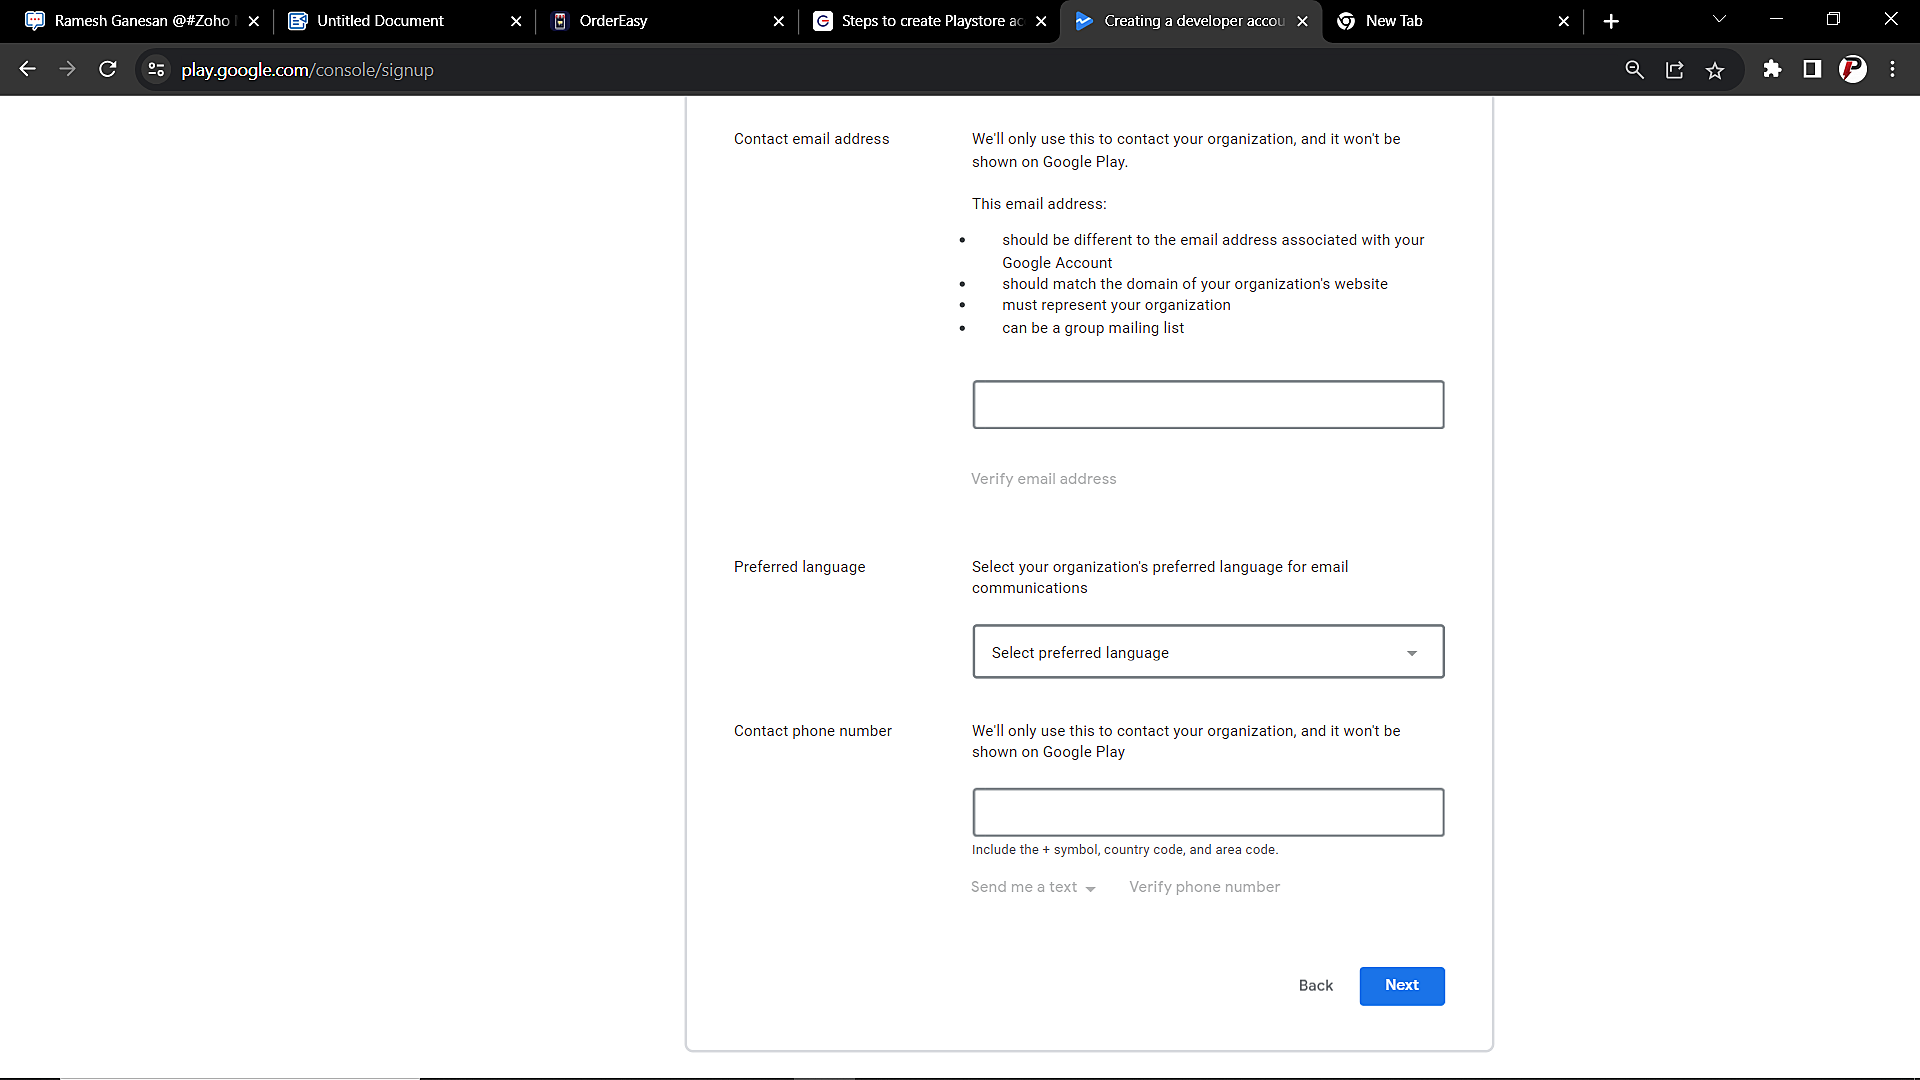Open the Extensions puzzle icon

coord(1772,69)
